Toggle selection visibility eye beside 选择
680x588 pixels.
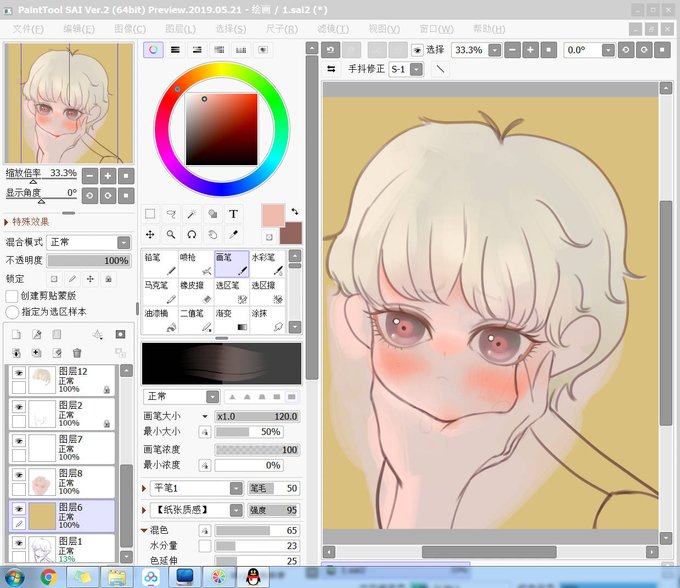[417, 50]
